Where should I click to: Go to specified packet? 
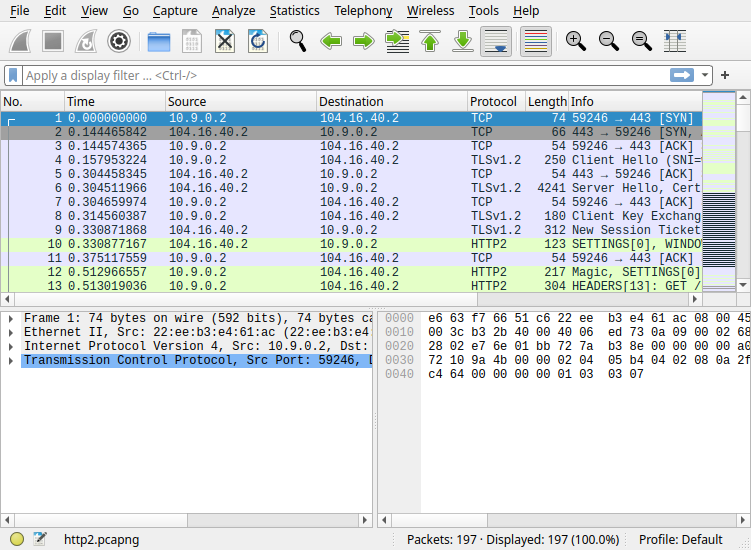(x=397, y=41)
